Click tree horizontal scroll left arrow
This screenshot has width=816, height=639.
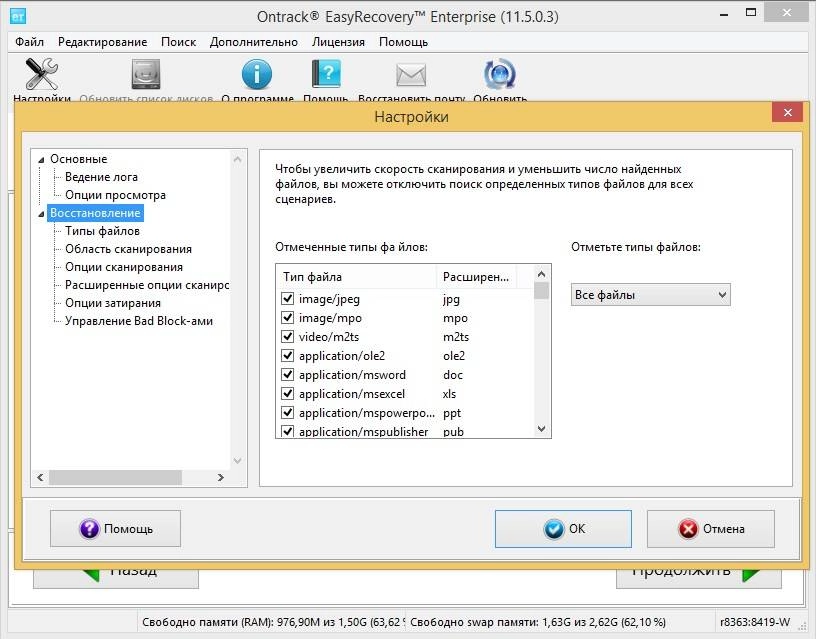pos(41,477)
